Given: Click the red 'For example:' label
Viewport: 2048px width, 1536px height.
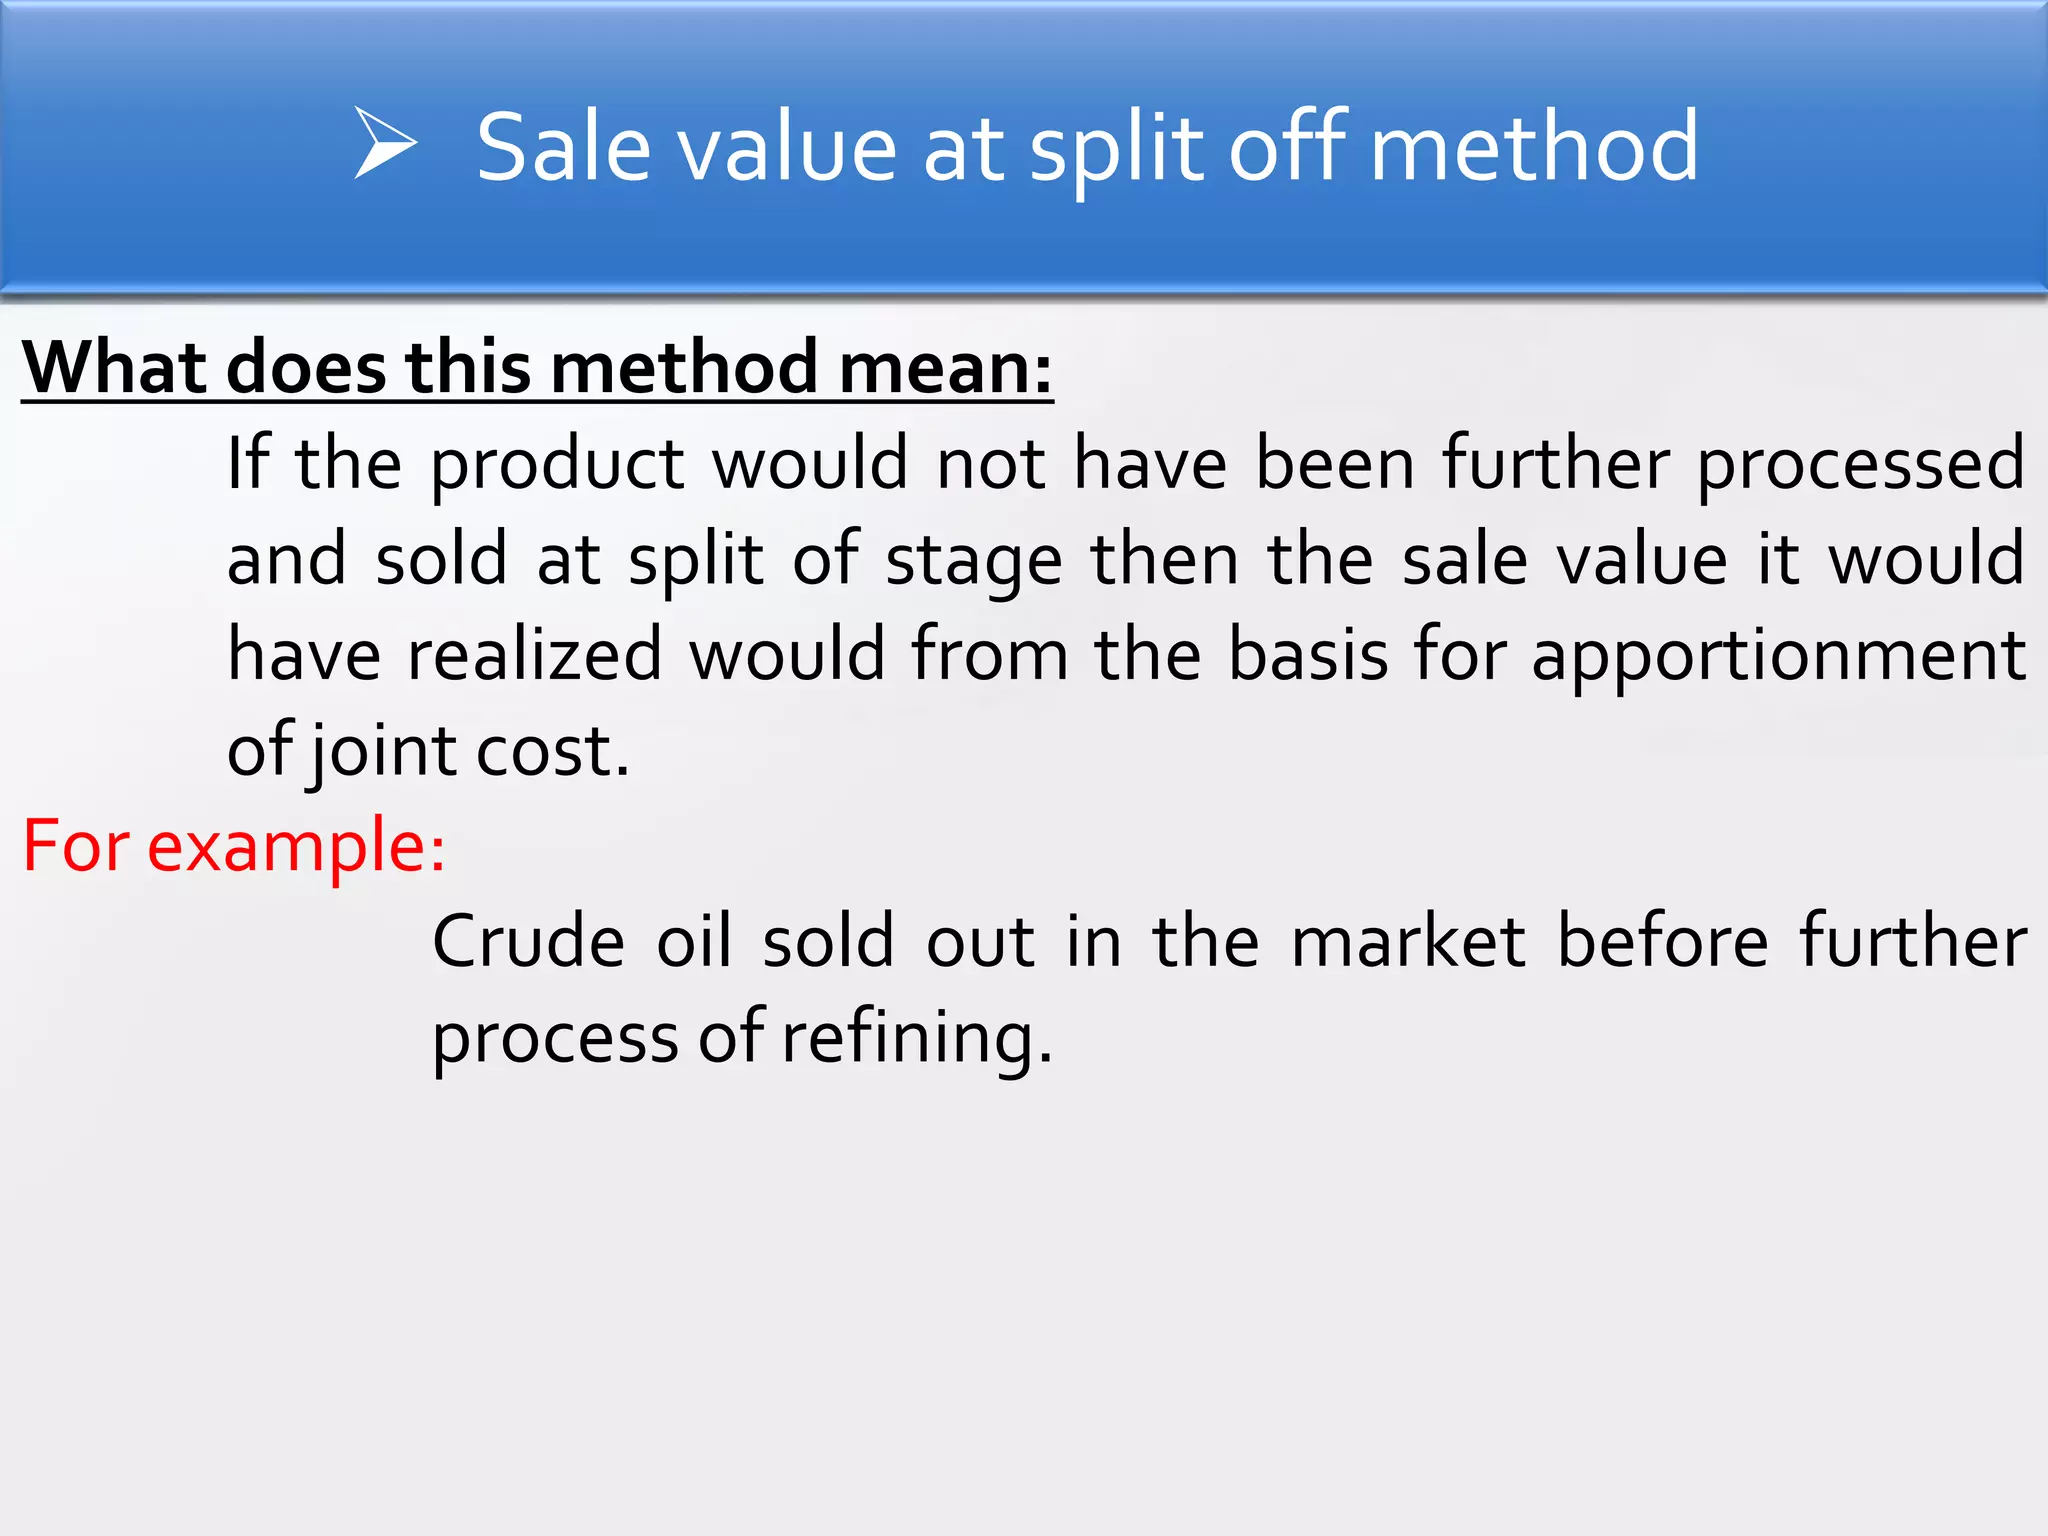Looking at the screenshot, I should click(x=234, y=847).
